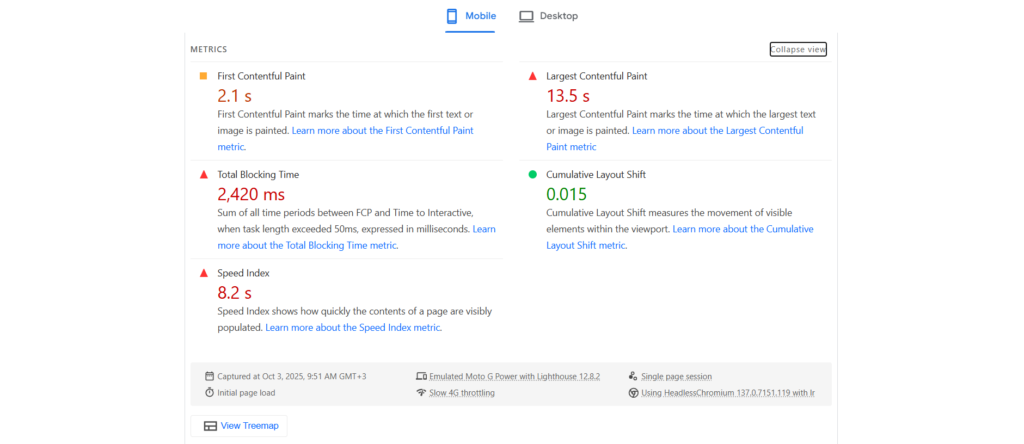Click the red triangle Total Blocking Time icon
Image resolution: width=1024 pixels, height=444 pixels.
tap(203, 174)
